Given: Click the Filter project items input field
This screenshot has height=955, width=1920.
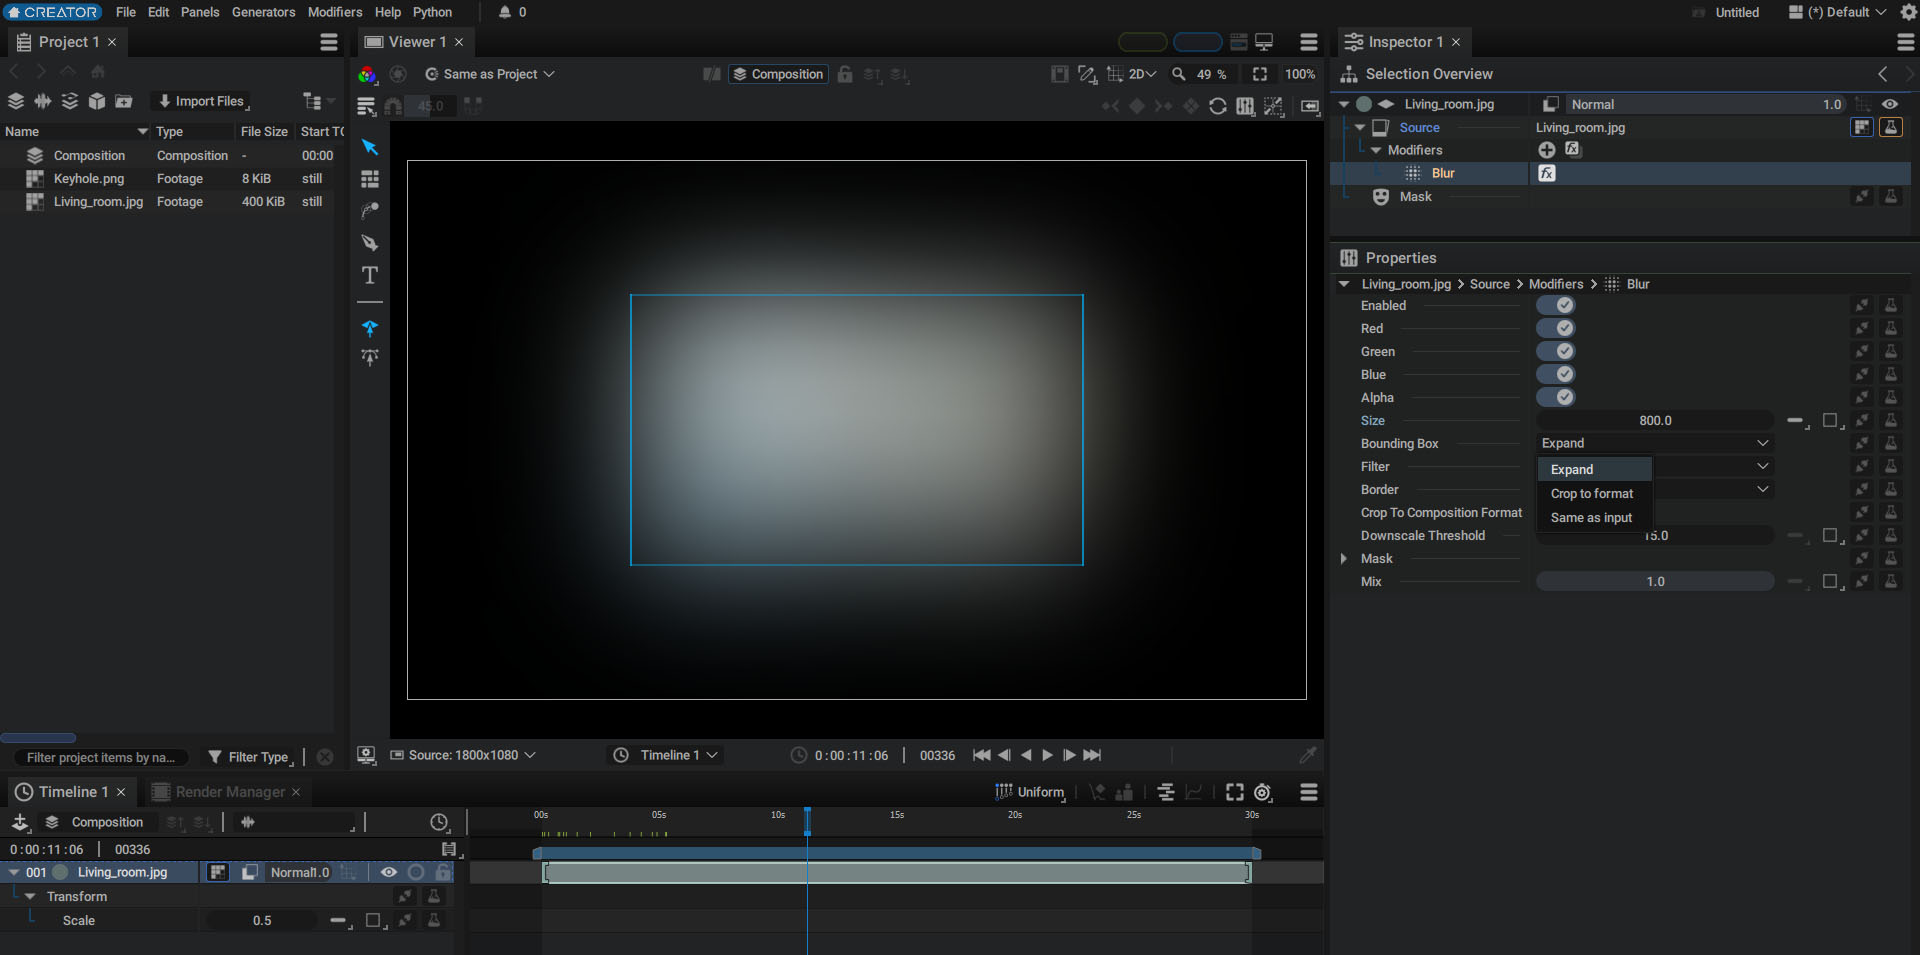Looking at the screenshot, I should pyautogui.click(x=100, y=757).
